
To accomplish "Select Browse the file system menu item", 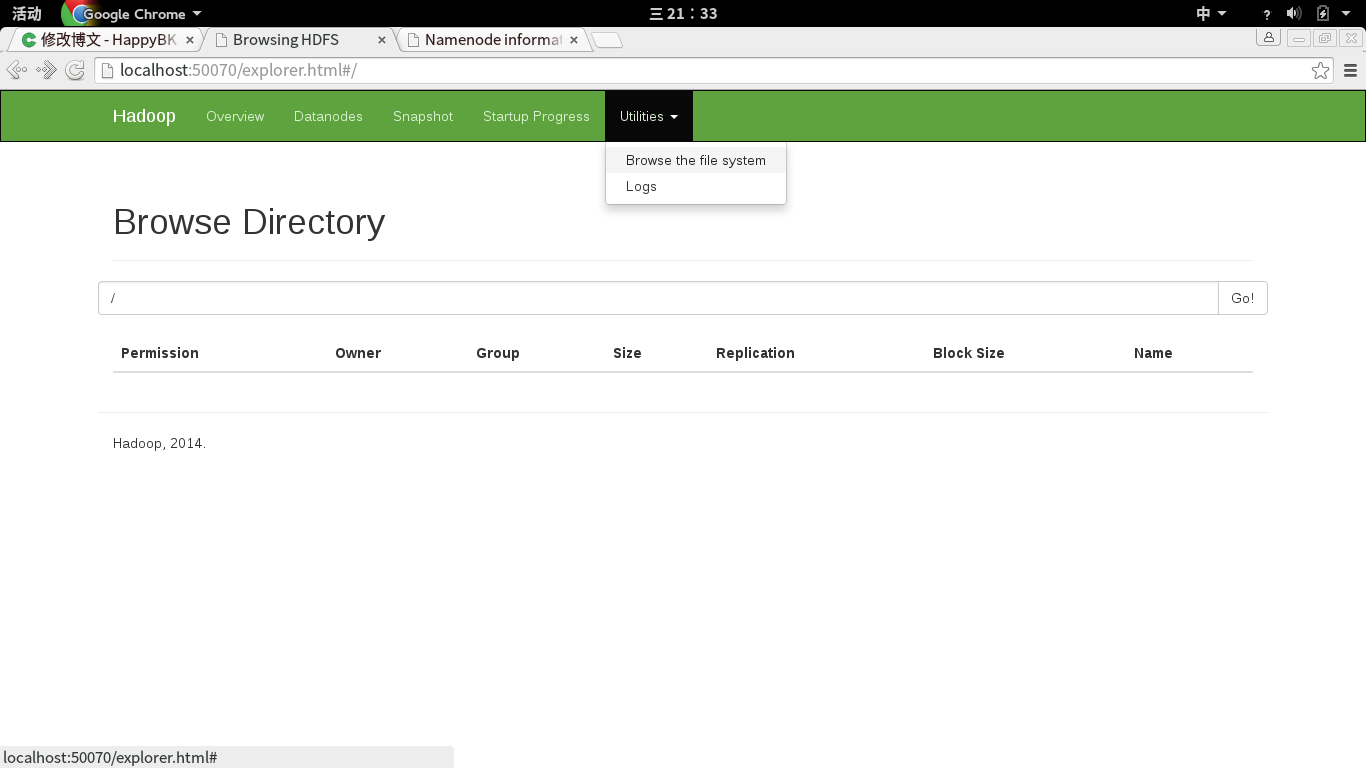I will (696, 160).
